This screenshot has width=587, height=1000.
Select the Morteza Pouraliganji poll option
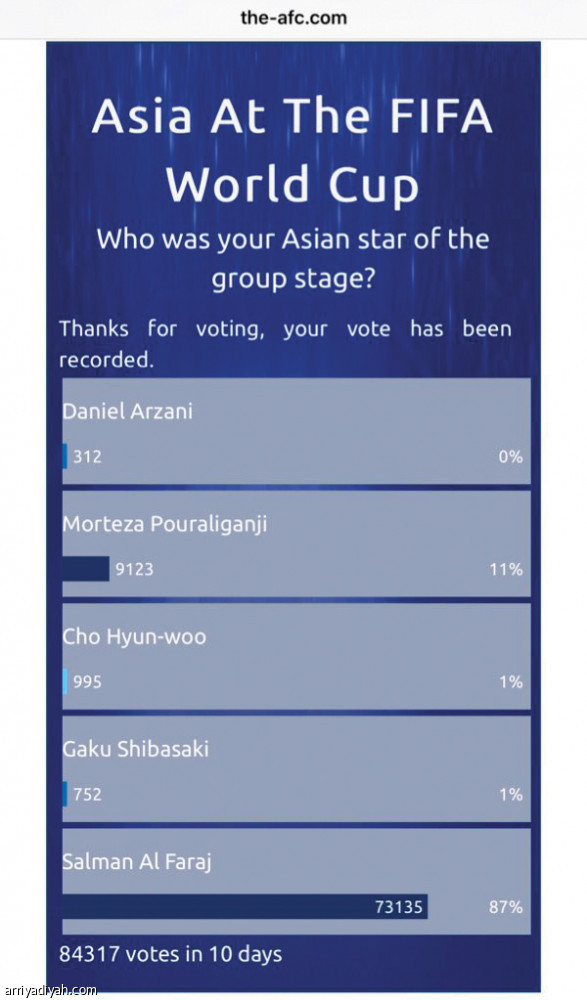click(296, 544)
